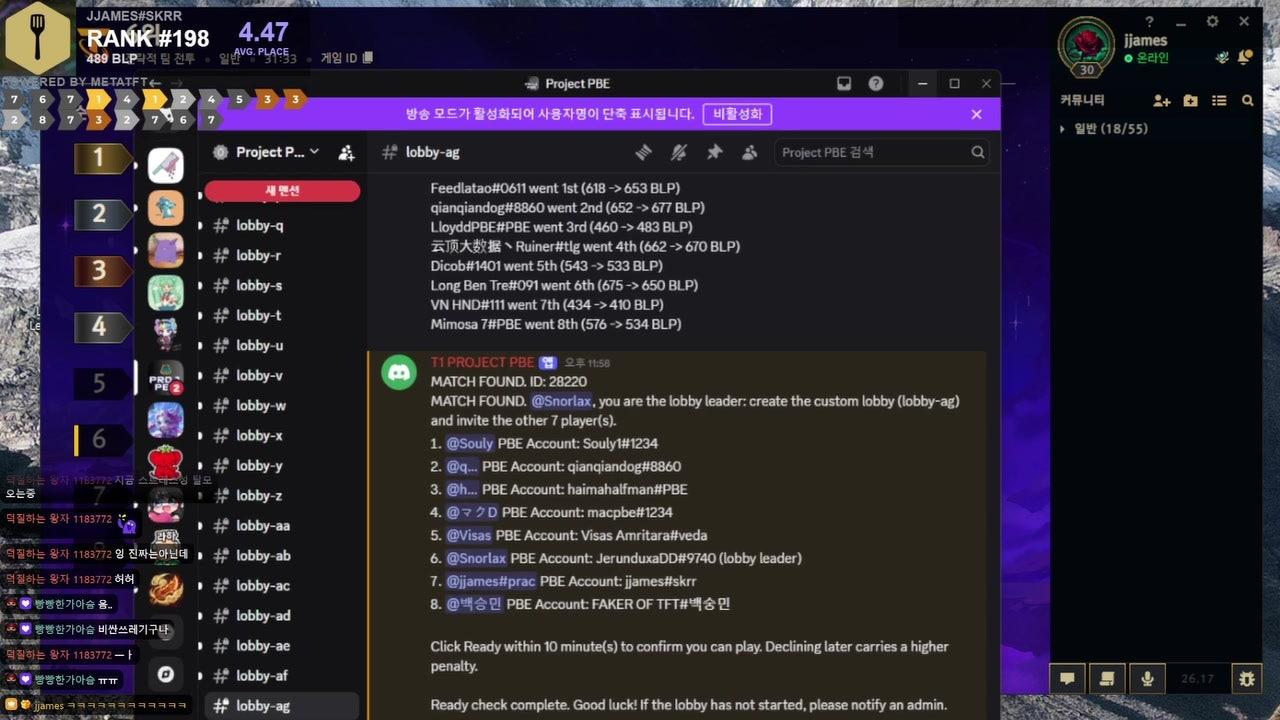Screen dimensions: 1280x720
Task: Open League client help question mark
Action: tap(1150, 21)
